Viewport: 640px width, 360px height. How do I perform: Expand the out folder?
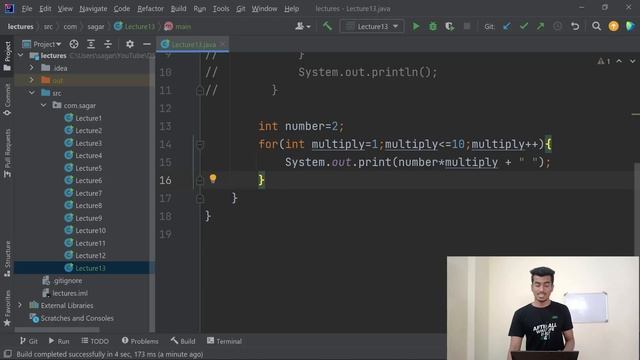(x=32, y=80)
